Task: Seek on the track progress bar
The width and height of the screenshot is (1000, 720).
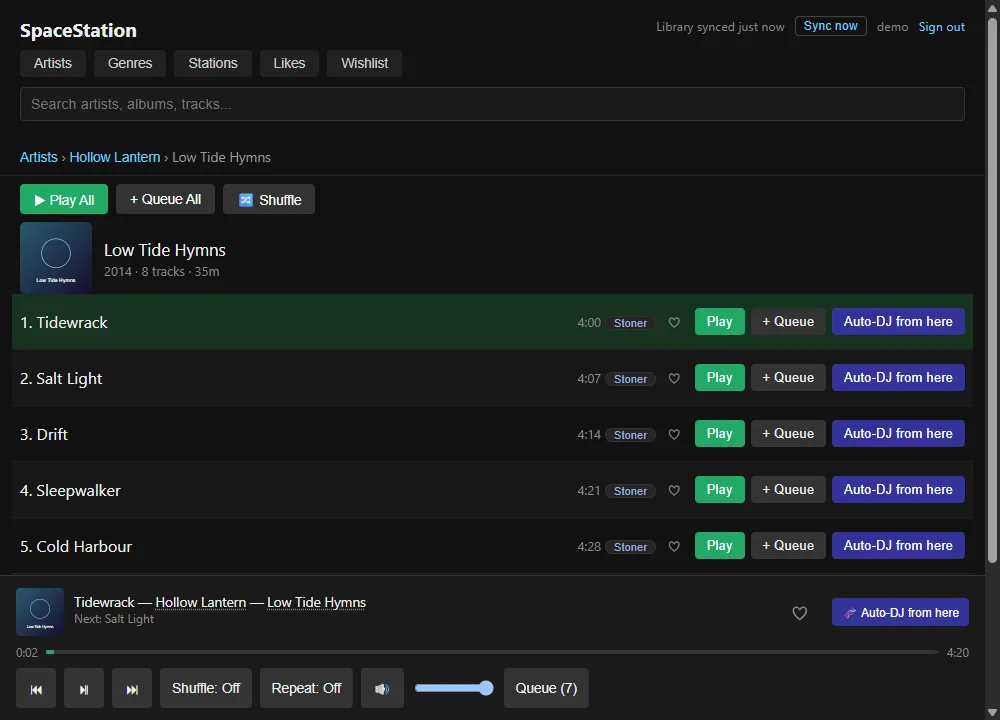Action: (492, 652)
